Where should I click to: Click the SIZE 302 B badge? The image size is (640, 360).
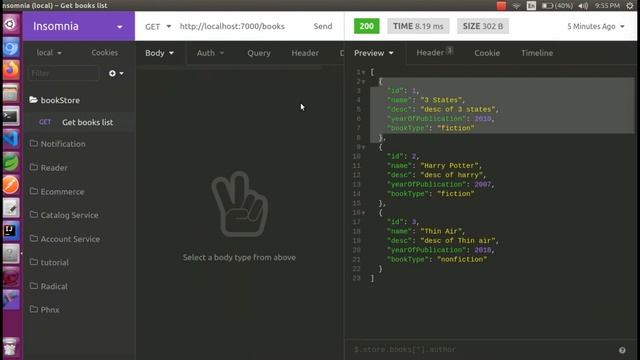coord(483,26)
